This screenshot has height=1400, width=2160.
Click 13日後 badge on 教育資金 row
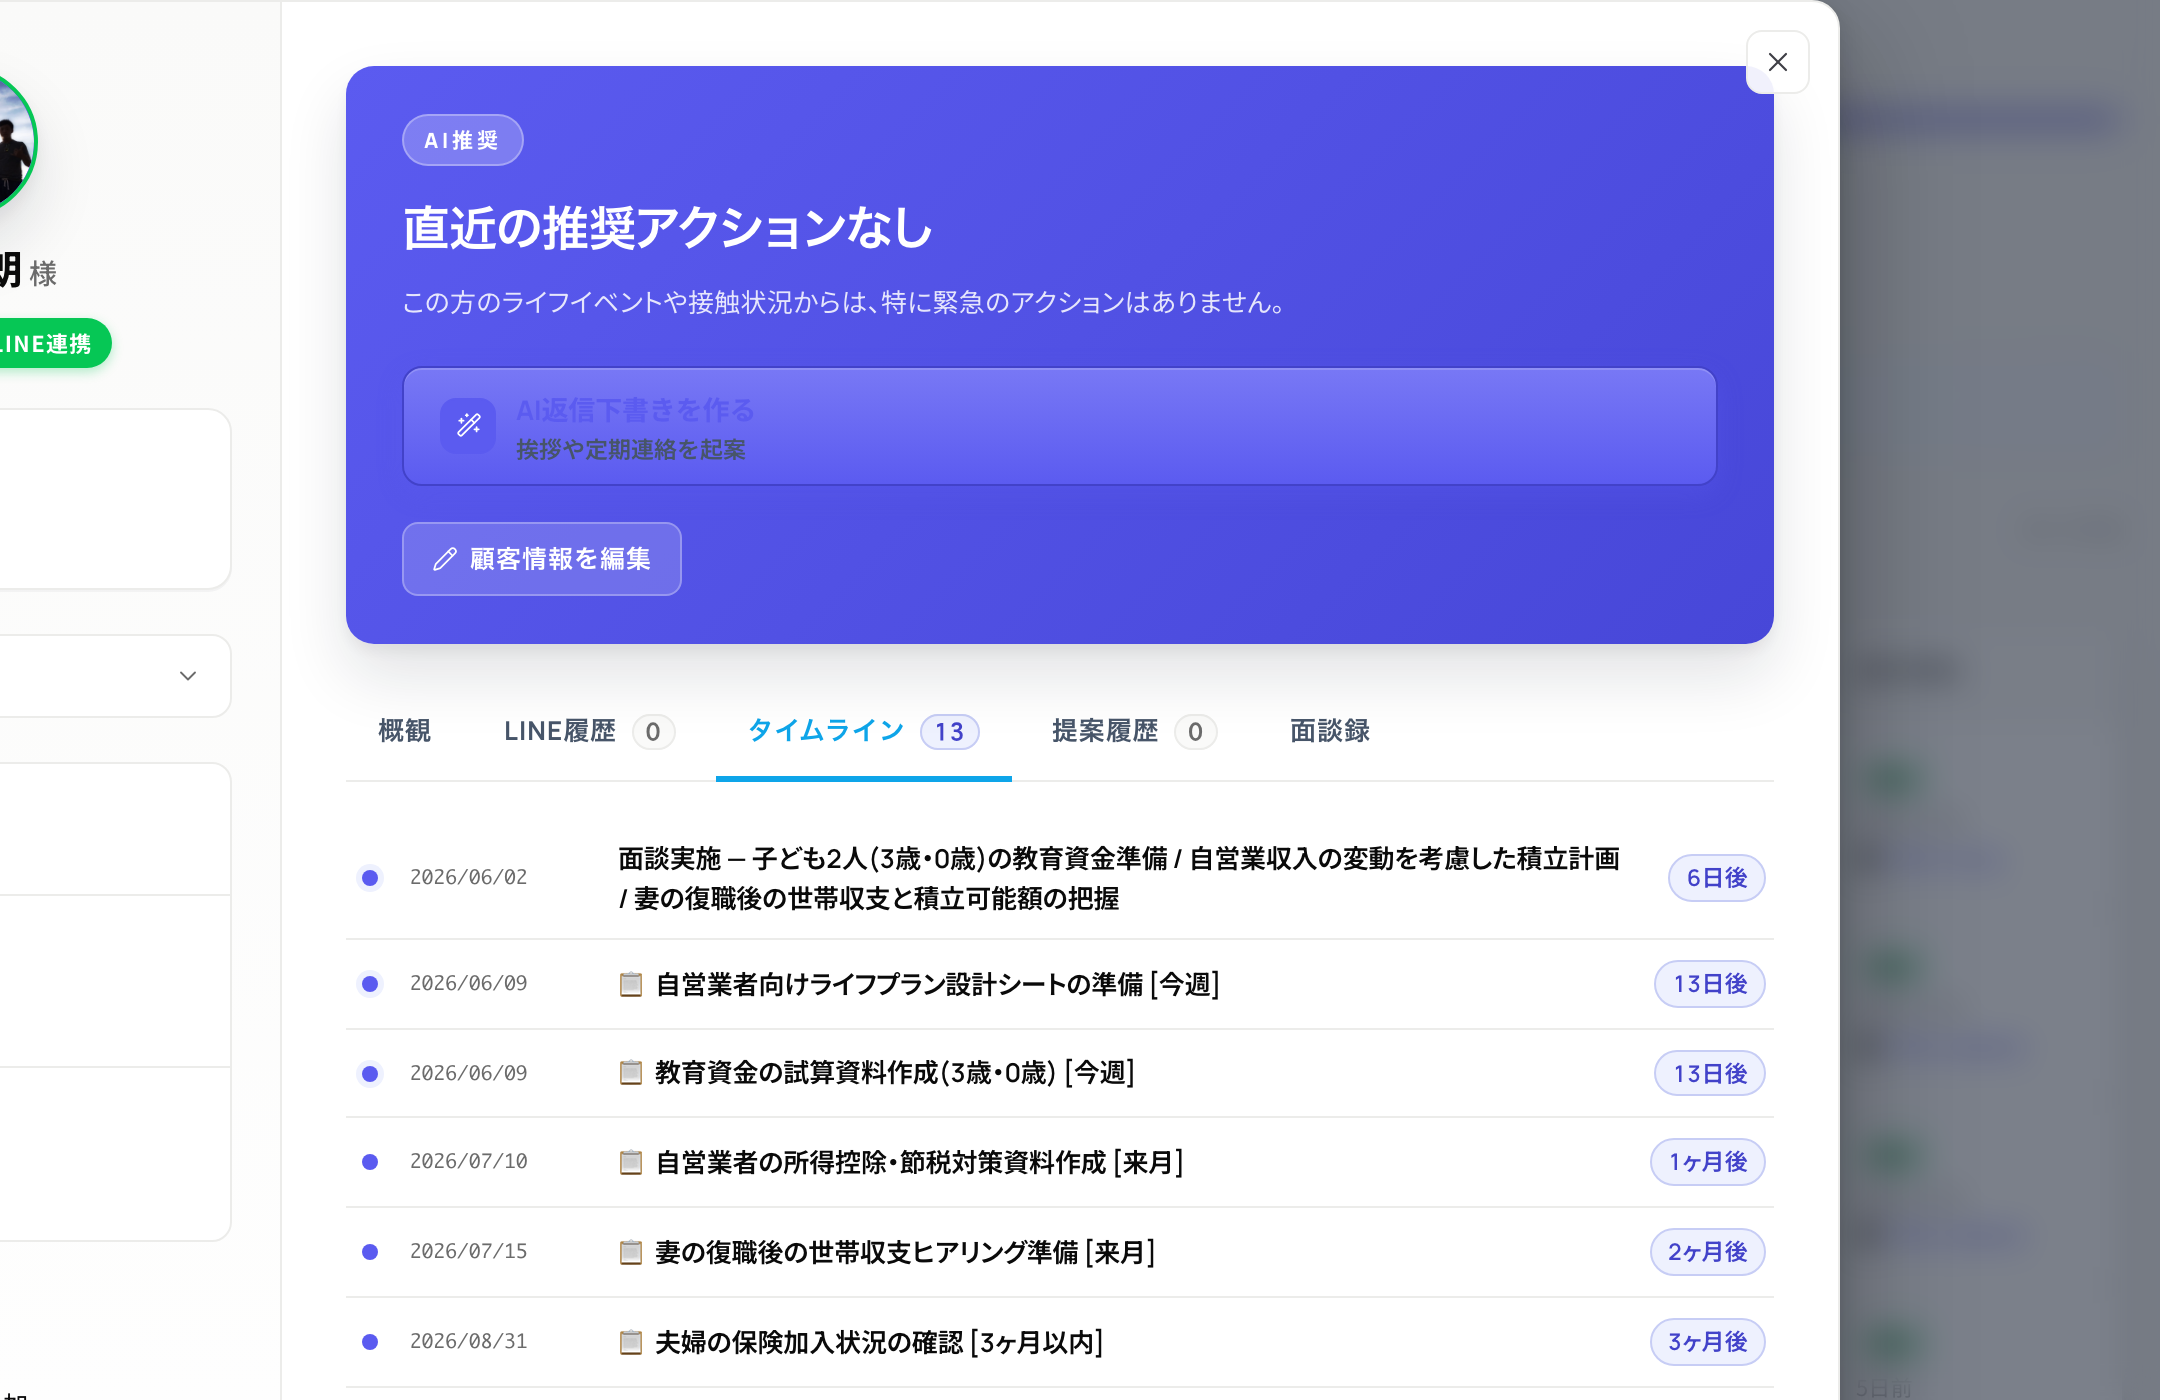1709,1073
